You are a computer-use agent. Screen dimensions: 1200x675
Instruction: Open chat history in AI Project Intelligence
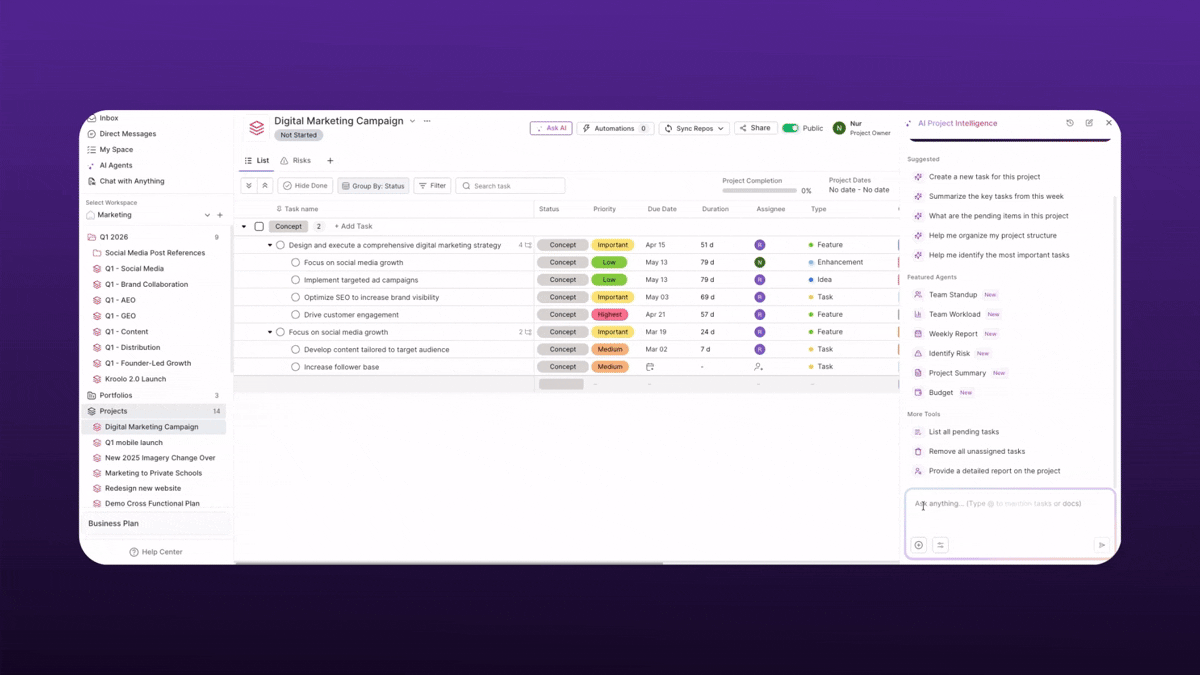pos(1070,122)
